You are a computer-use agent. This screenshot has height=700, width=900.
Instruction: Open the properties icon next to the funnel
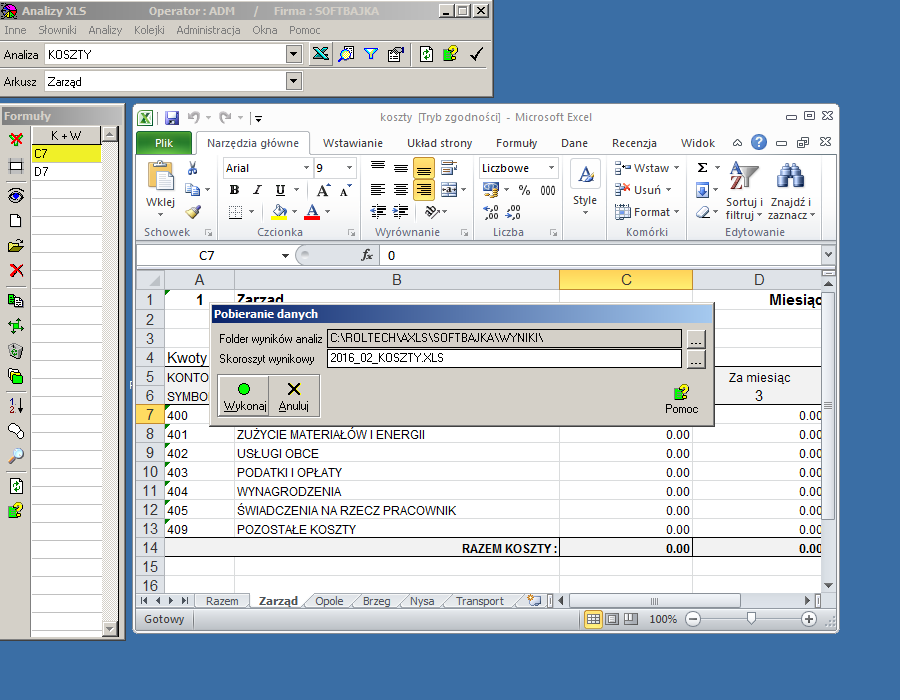[x=396, y=55]
